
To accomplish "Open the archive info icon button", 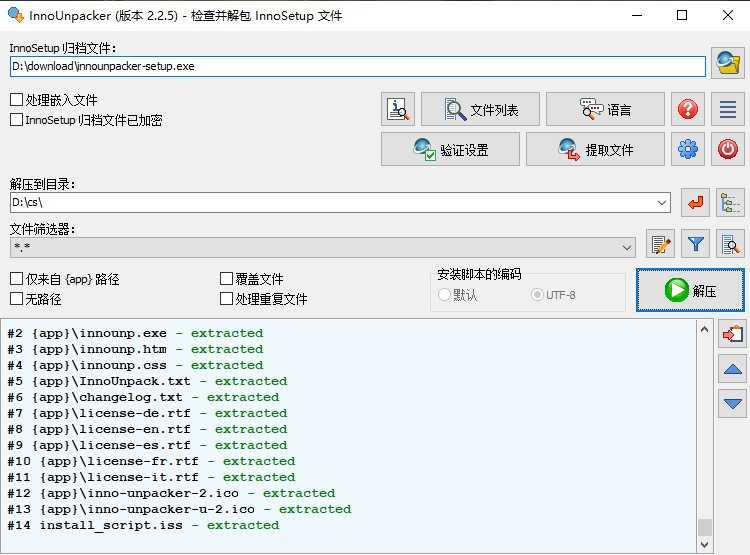I will pos(397,109).
